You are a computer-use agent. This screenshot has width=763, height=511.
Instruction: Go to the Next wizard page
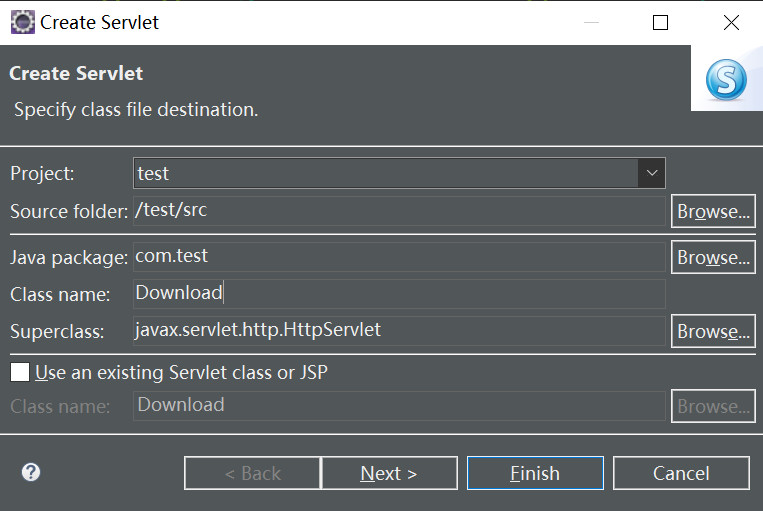(x=389, y=473)
